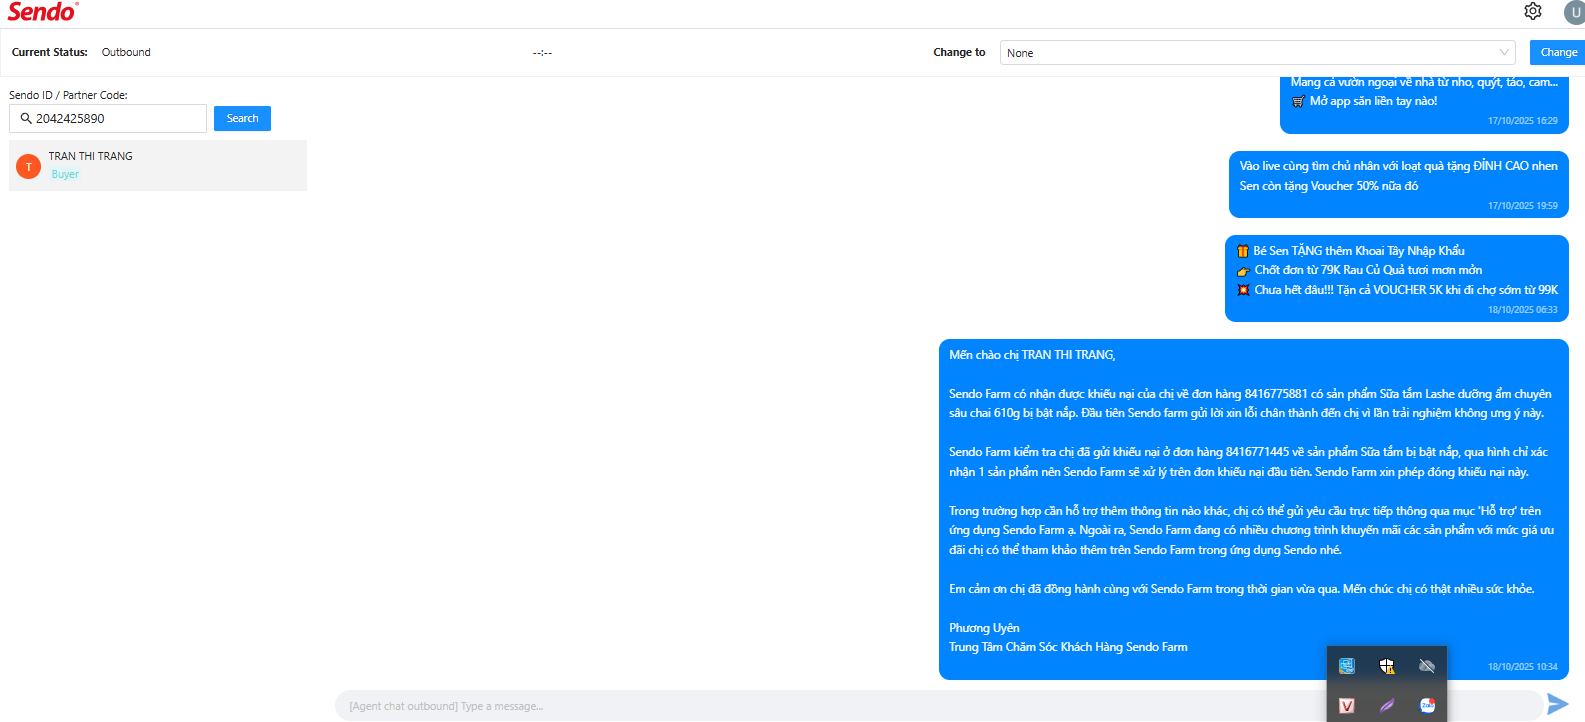Open the settings gear in the header
The width and height of the screenshot is (1585, 722).
pyautogui.click(x=1533, y=11)
